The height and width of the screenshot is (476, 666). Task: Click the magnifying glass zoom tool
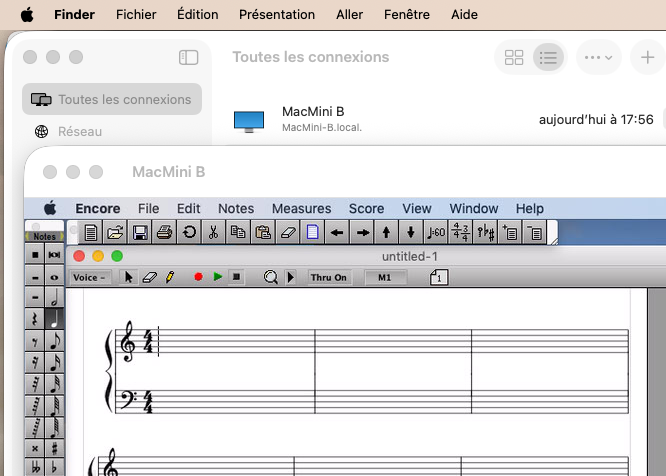270,277
